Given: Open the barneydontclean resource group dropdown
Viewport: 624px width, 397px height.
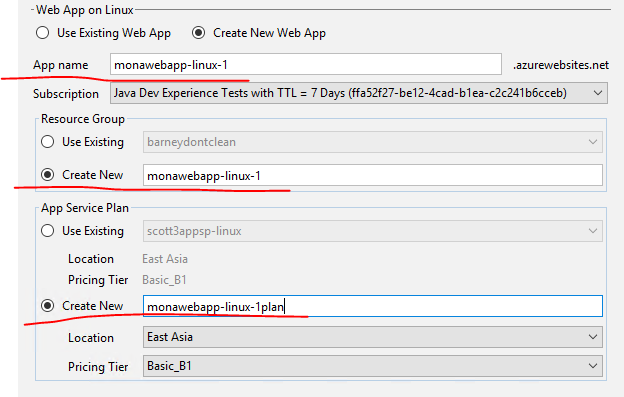Looking at the screenshot, I should [373, 142].
